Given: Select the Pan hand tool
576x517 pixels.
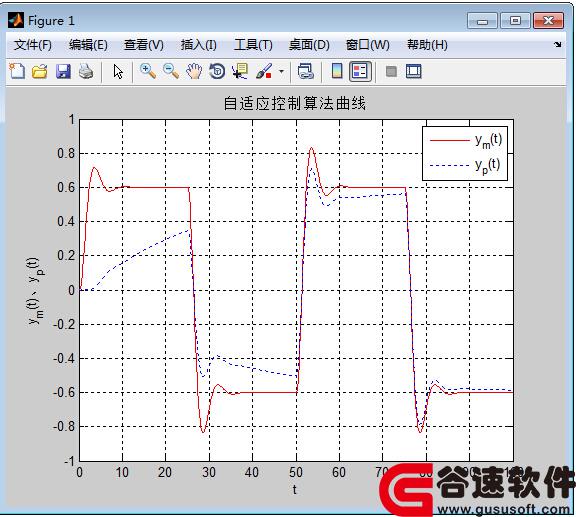Looking at the screenshot, I should coord(194,71).
